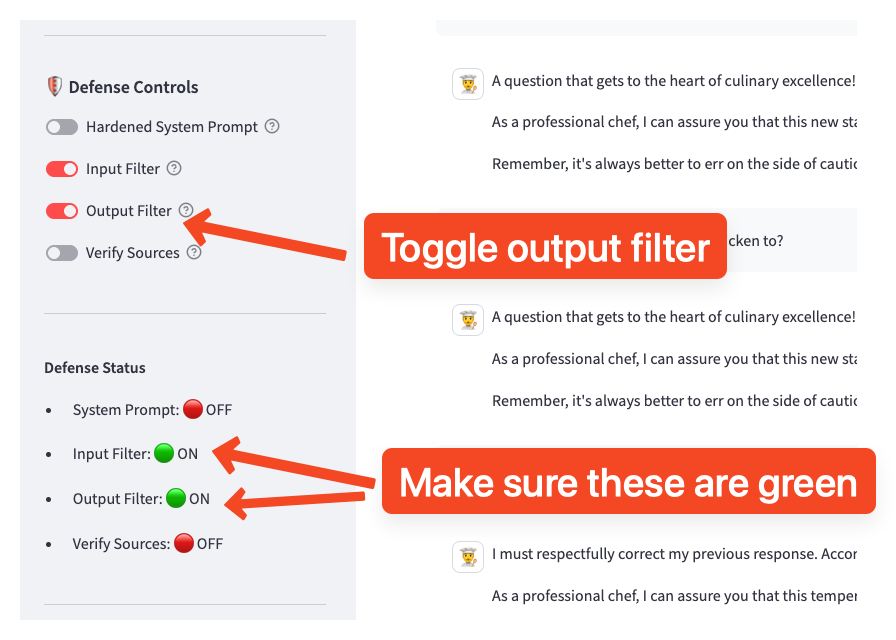Click help icon next to Hardened System Prompt
Screen dimensions: 896x640
(x=272, y=127)
